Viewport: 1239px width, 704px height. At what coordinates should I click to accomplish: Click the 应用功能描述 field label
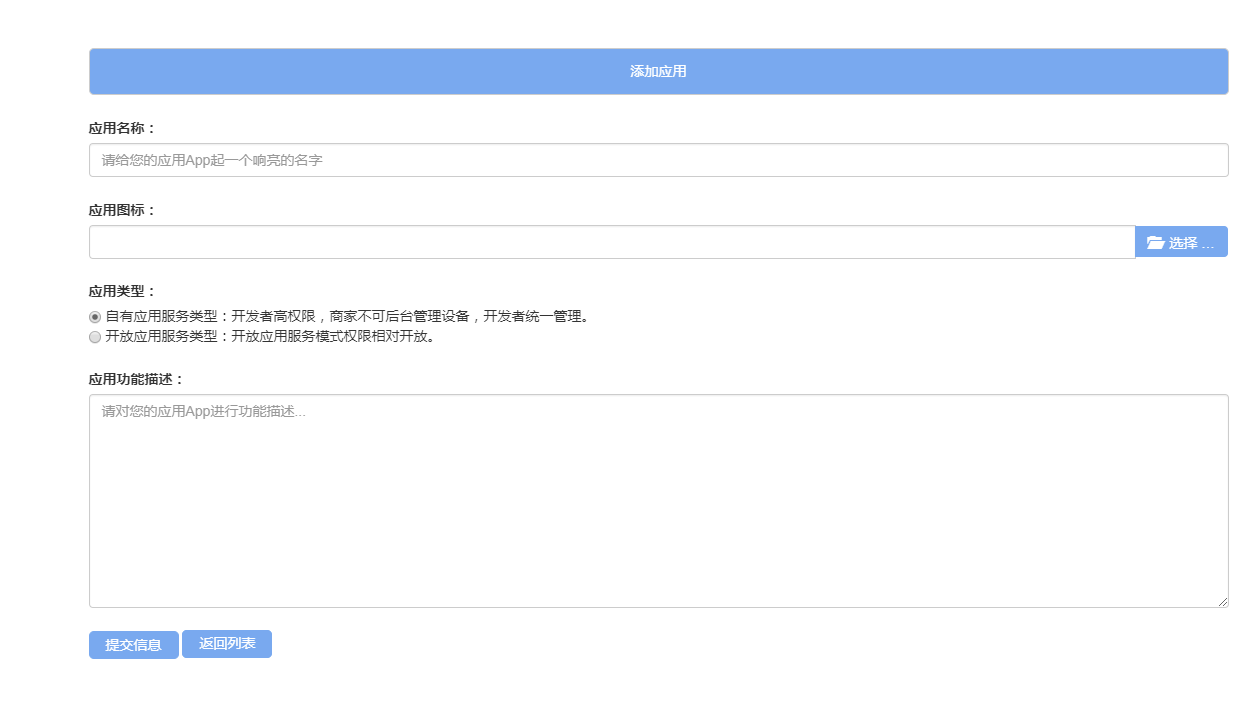(x=136, y=379)
